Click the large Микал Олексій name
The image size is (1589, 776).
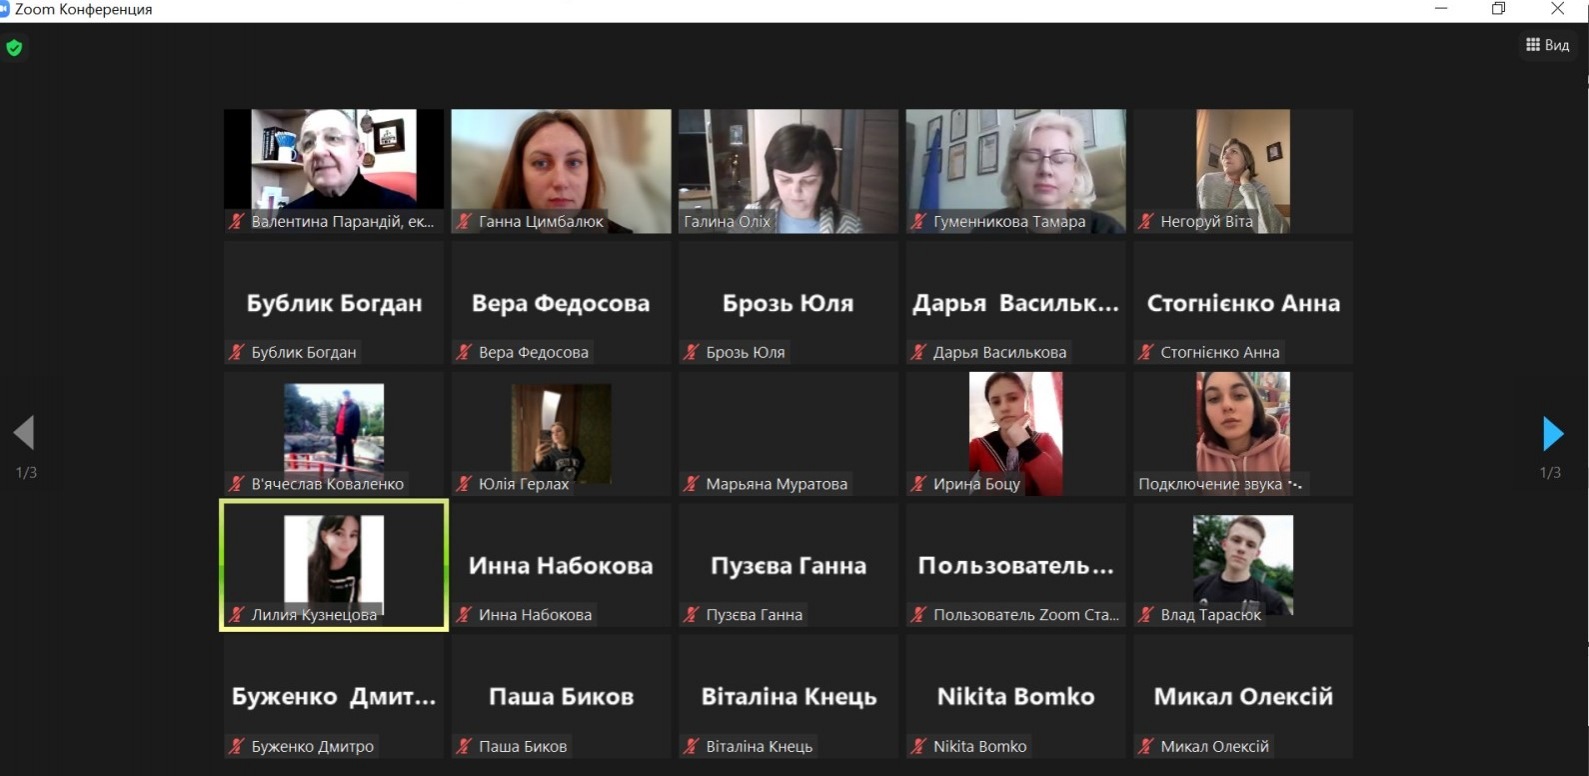coord(1243,697)
